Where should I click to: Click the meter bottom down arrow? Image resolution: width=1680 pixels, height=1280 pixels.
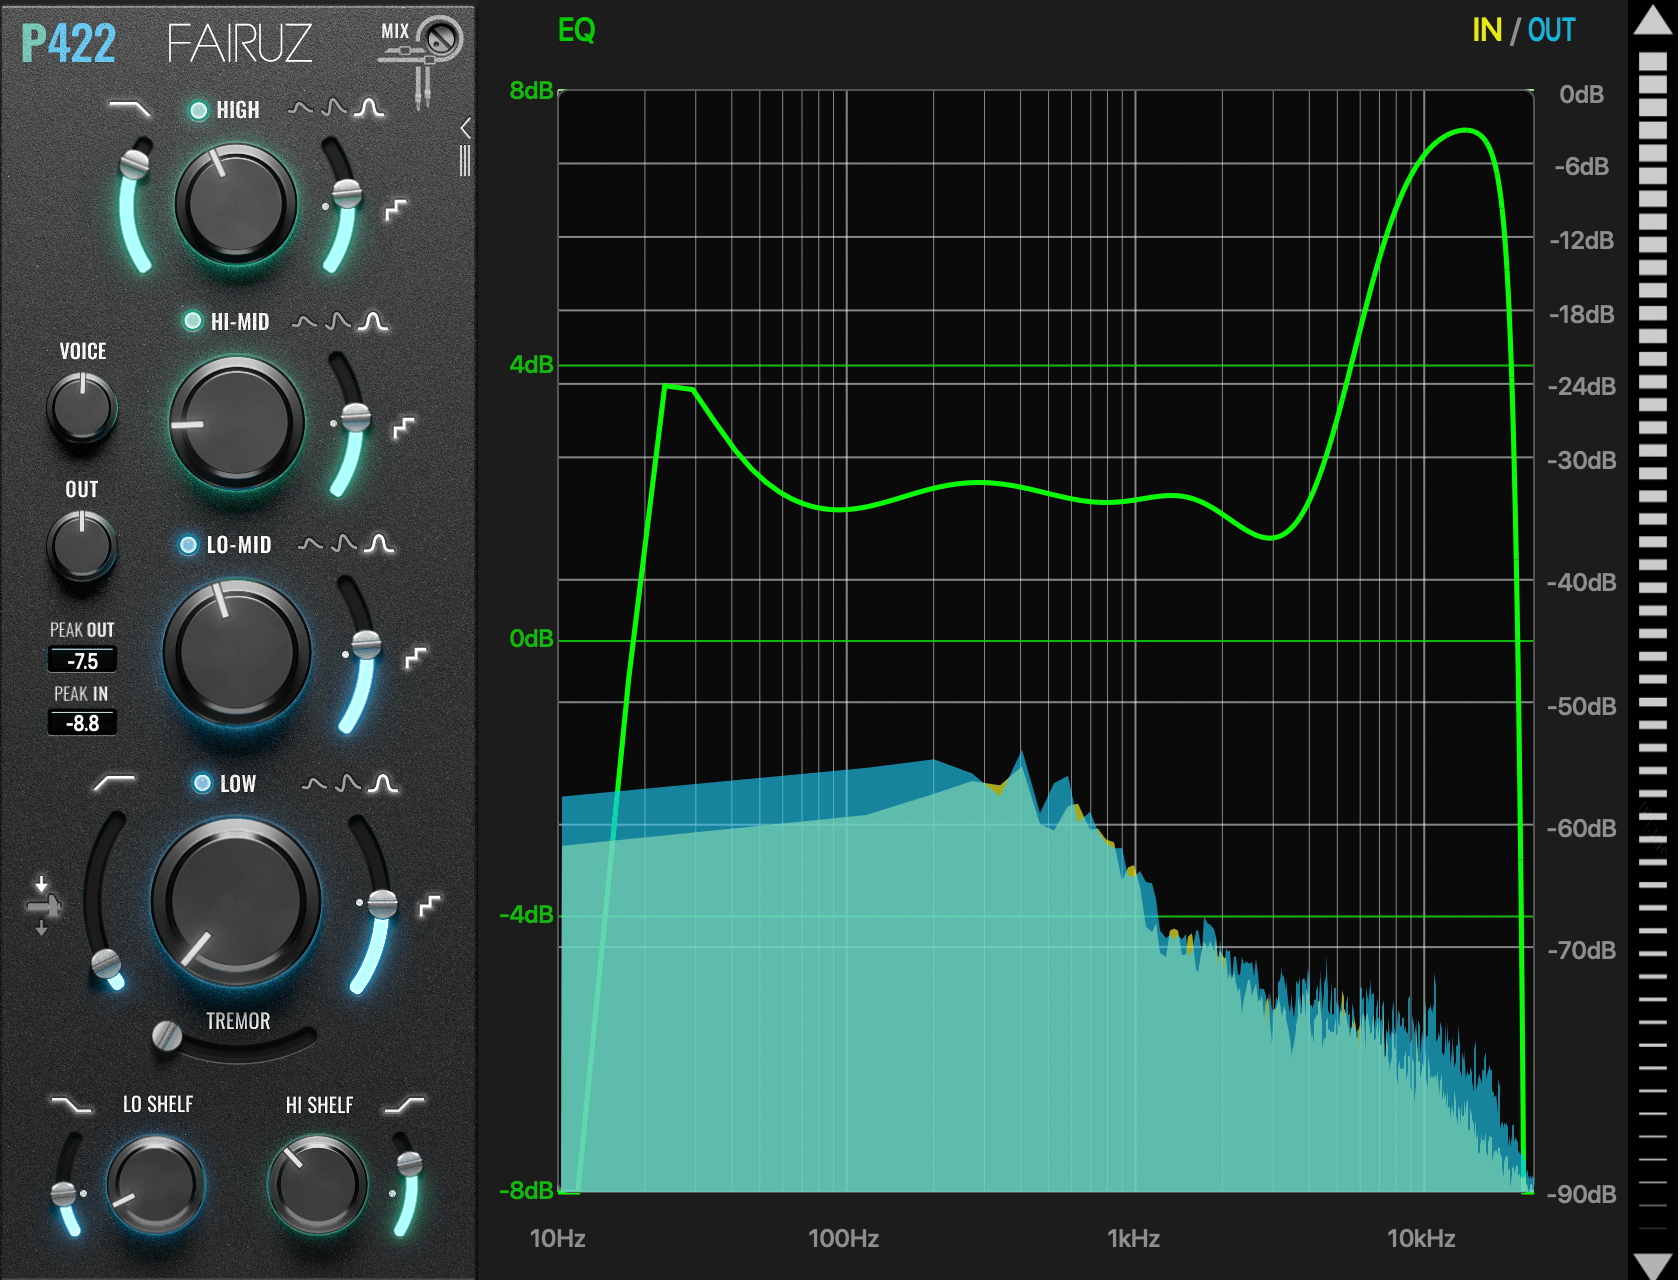point(1653,1264)
